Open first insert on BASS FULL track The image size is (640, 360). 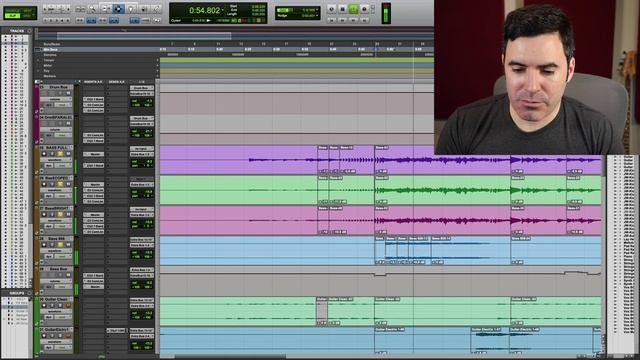click(x=93, y=154)
